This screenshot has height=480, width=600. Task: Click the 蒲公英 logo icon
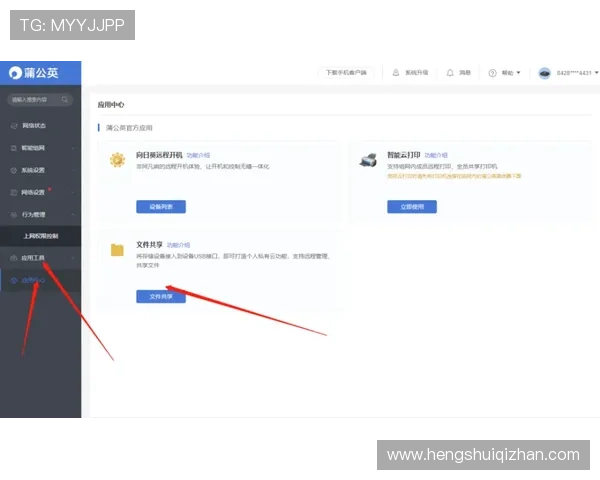point(15,73)
